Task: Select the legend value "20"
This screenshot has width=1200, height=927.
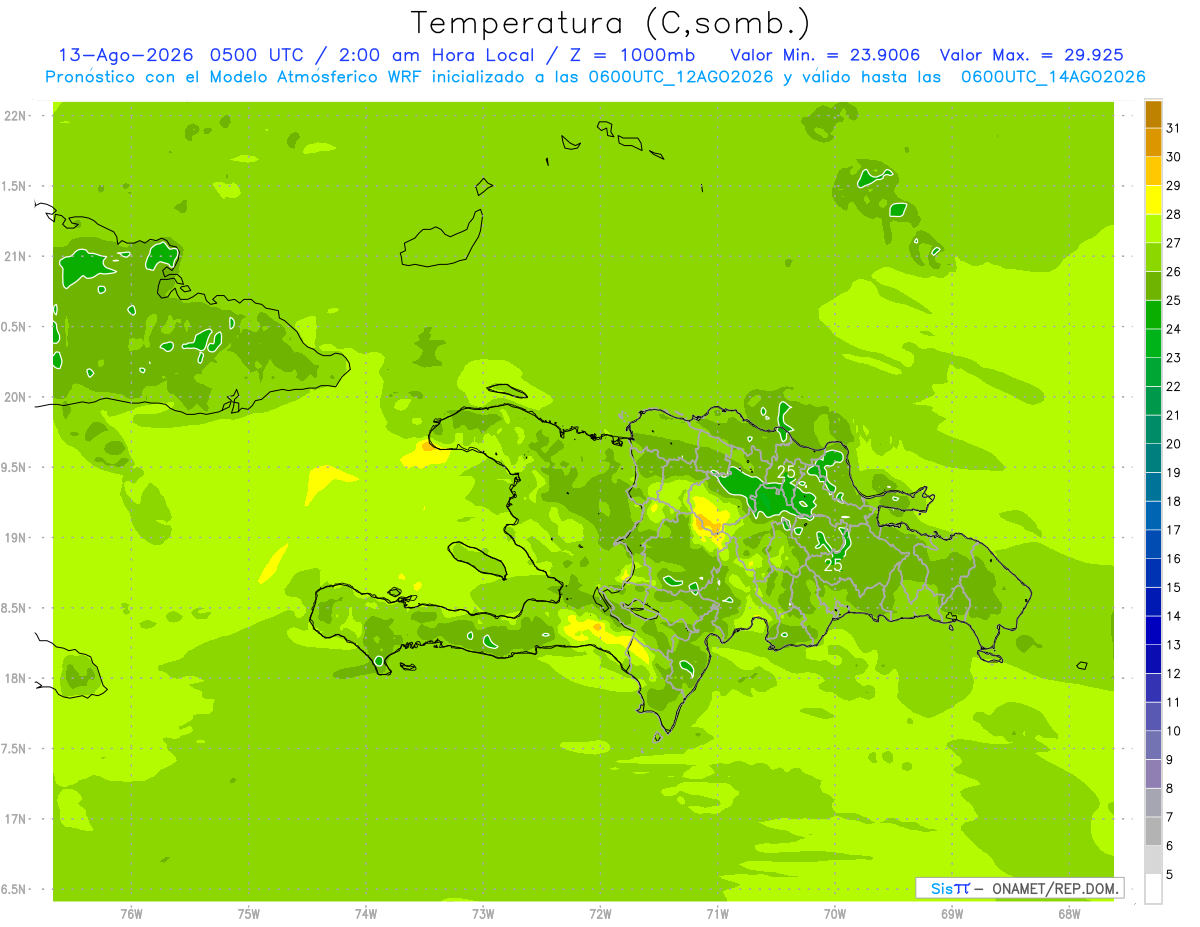Action: click(x=1173, y=444)
